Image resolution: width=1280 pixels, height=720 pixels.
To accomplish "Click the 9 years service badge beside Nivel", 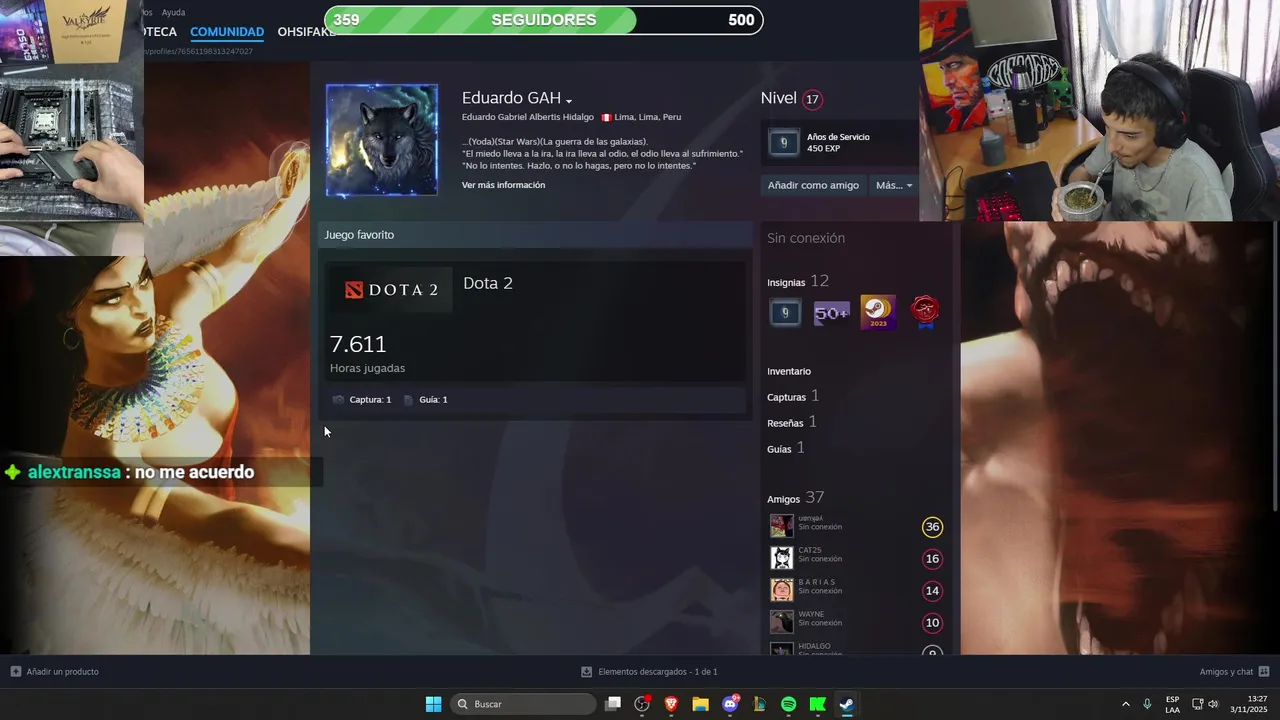I will click(x=783, y=143).
